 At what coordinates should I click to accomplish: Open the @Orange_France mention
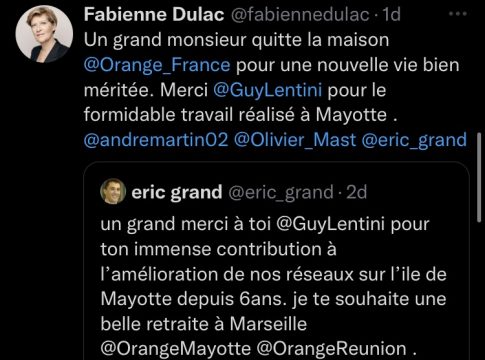click(157, 65)
